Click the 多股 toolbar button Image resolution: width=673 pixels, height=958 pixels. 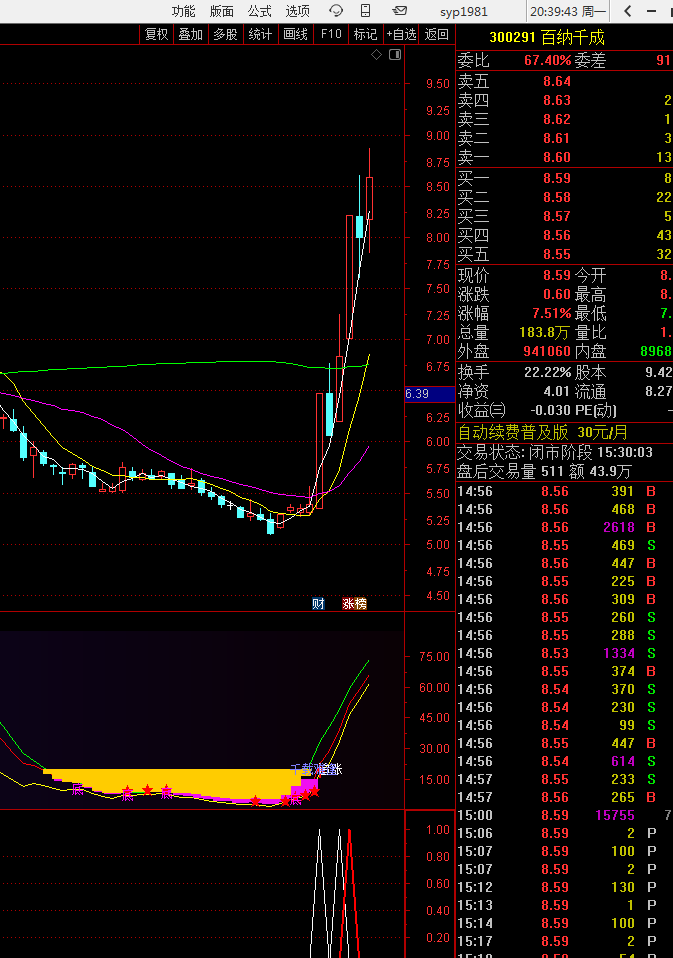[225, 34]
